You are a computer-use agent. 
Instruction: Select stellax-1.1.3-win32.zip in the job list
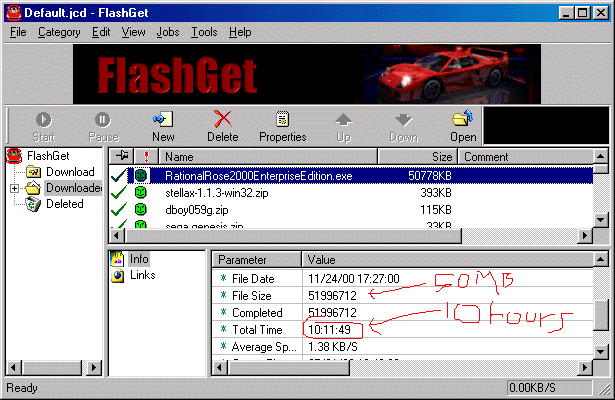point(217,193)
